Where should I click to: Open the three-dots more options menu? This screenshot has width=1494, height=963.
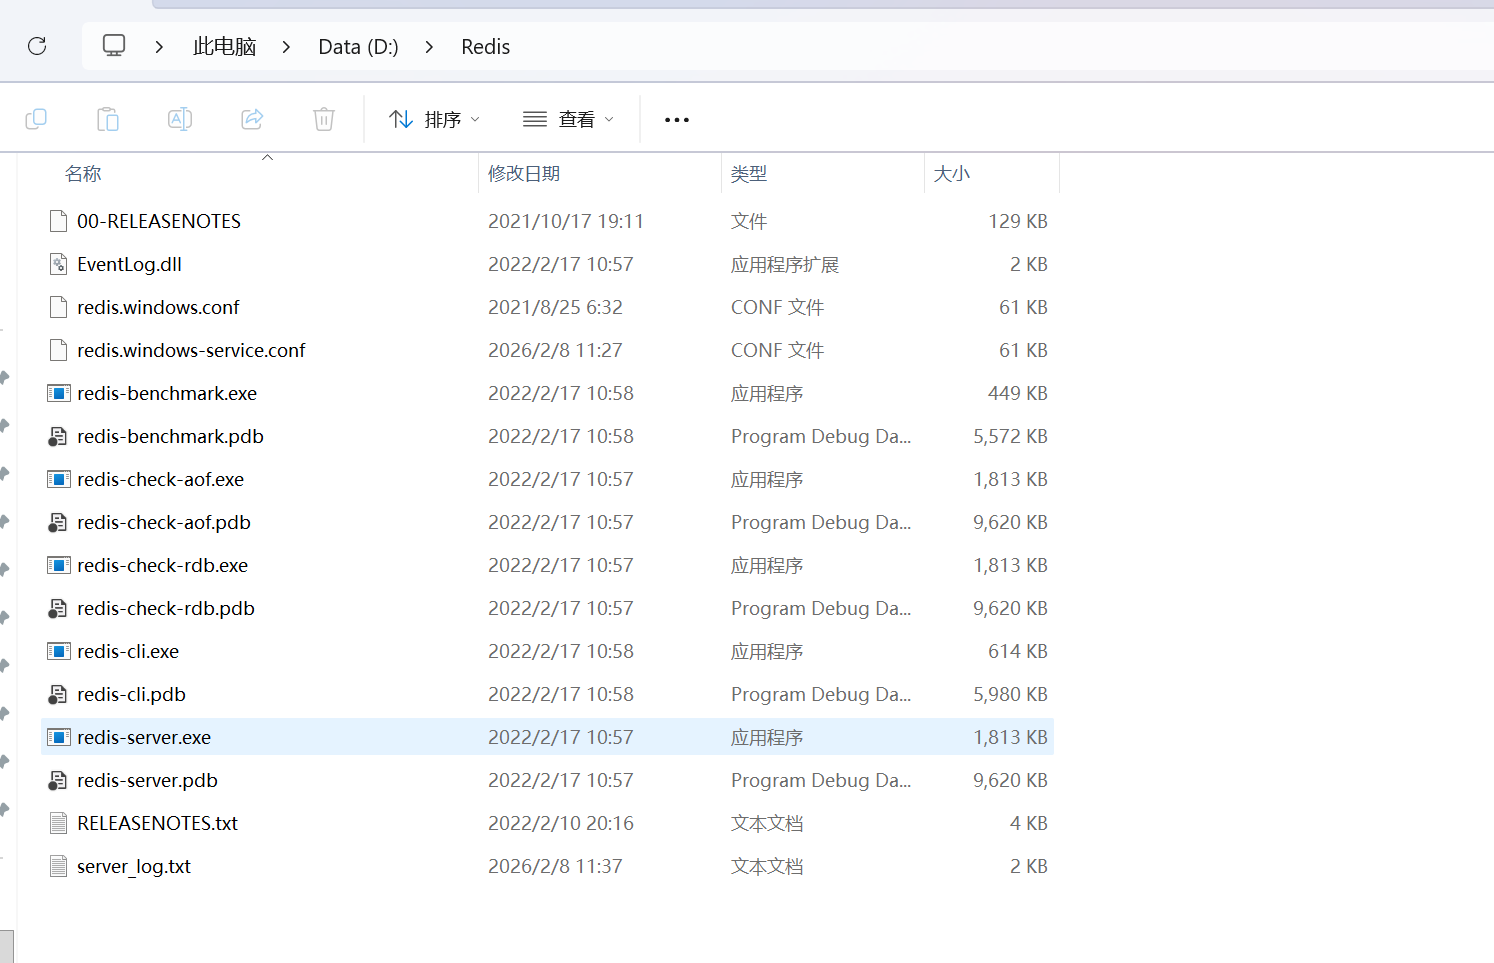tap(677, 120)
